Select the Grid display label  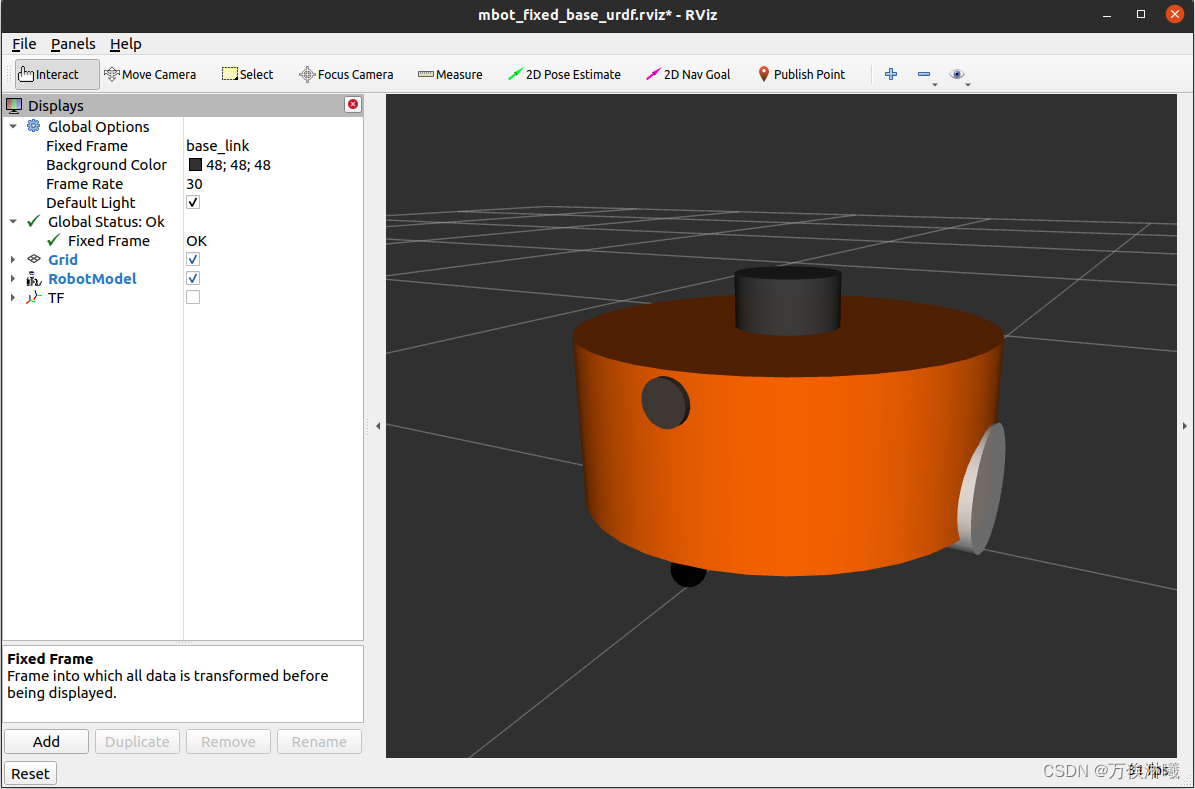62,259
